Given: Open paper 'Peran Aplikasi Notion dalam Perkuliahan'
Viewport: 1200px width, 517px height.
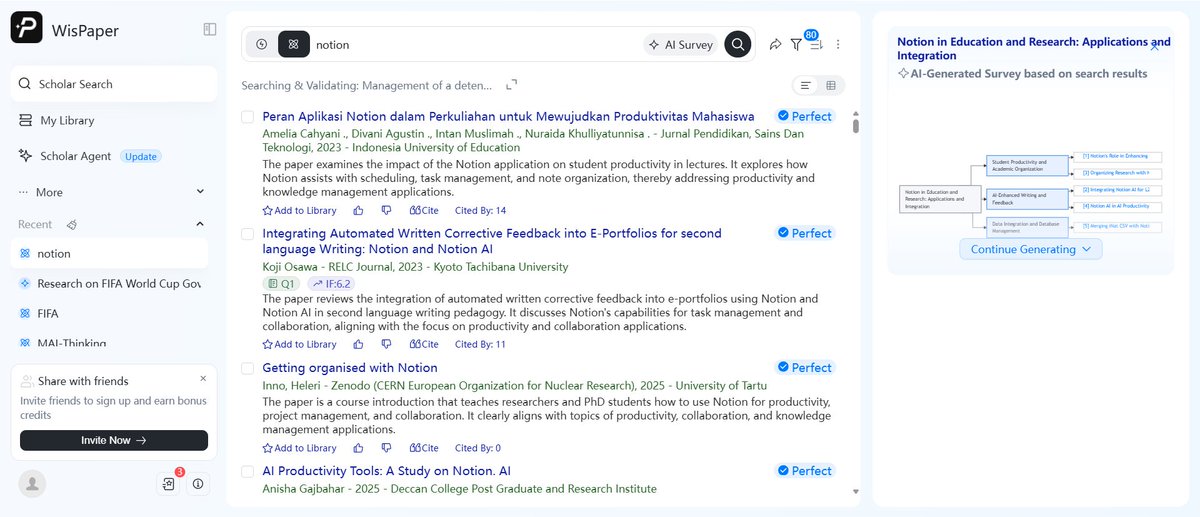Looking at the screenshot, I should click(x=508, y=116).
